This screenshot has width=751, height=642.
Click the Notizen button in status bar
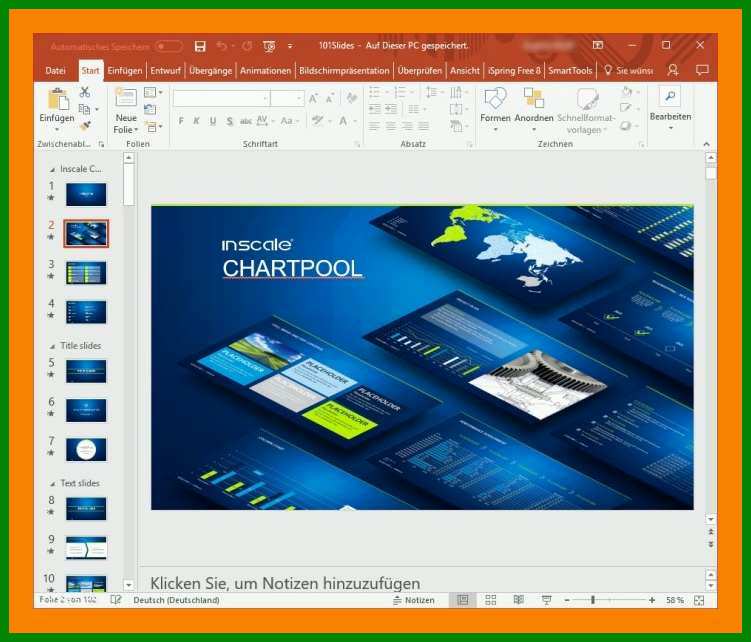click(x=414, y=600)
